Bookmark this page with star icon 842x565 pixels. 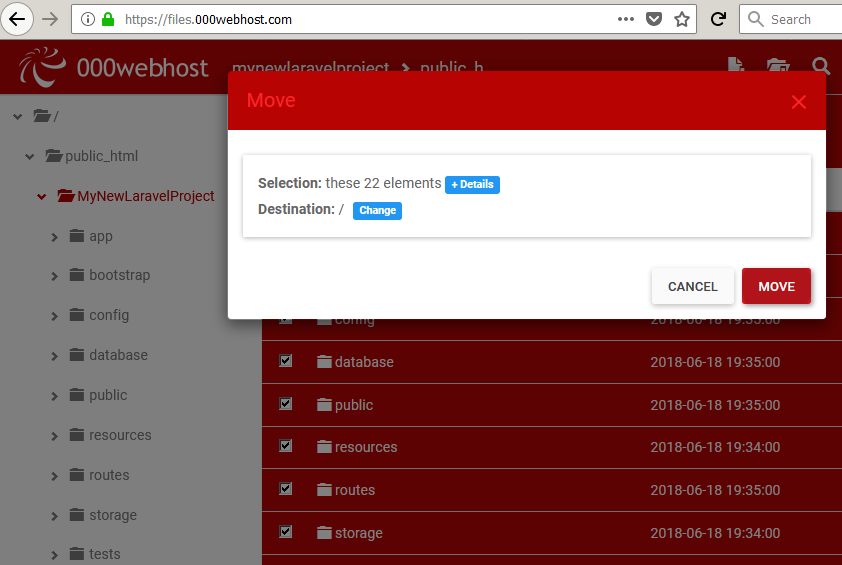pyautogui.click(x=681, y=19)
